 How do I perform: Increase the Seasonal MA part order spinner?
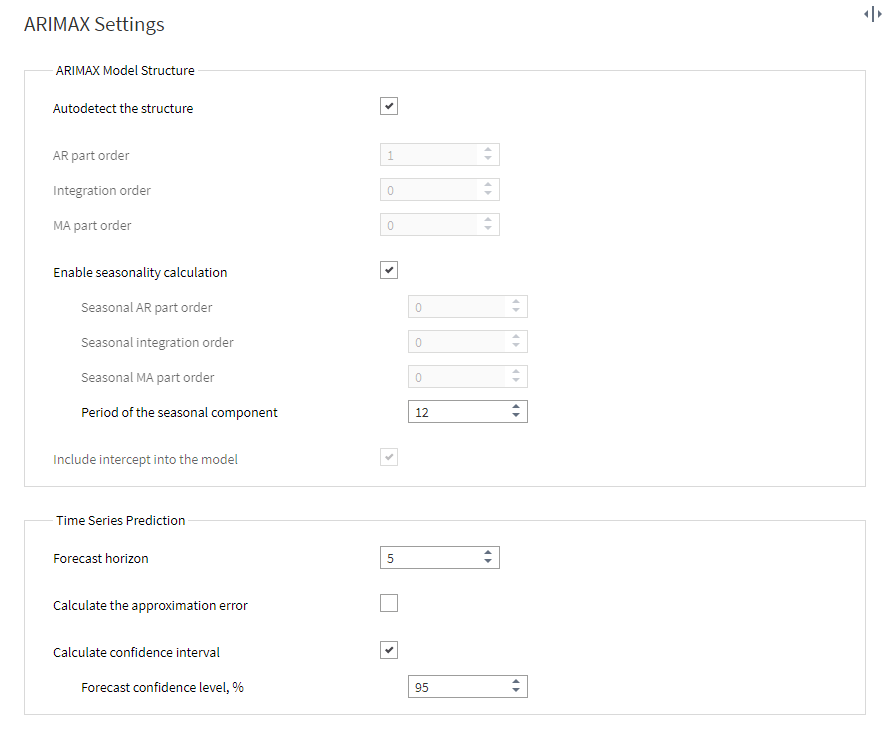coord(515,372)
